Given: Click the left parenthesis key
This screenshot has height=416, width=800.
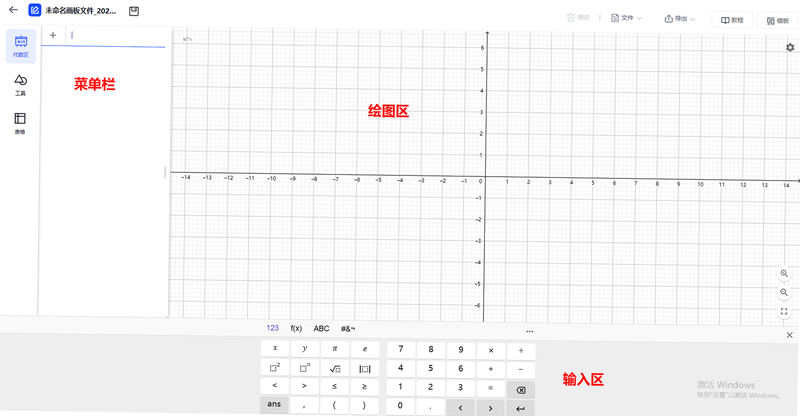Looking at the screenshot, I should point(334,405).
